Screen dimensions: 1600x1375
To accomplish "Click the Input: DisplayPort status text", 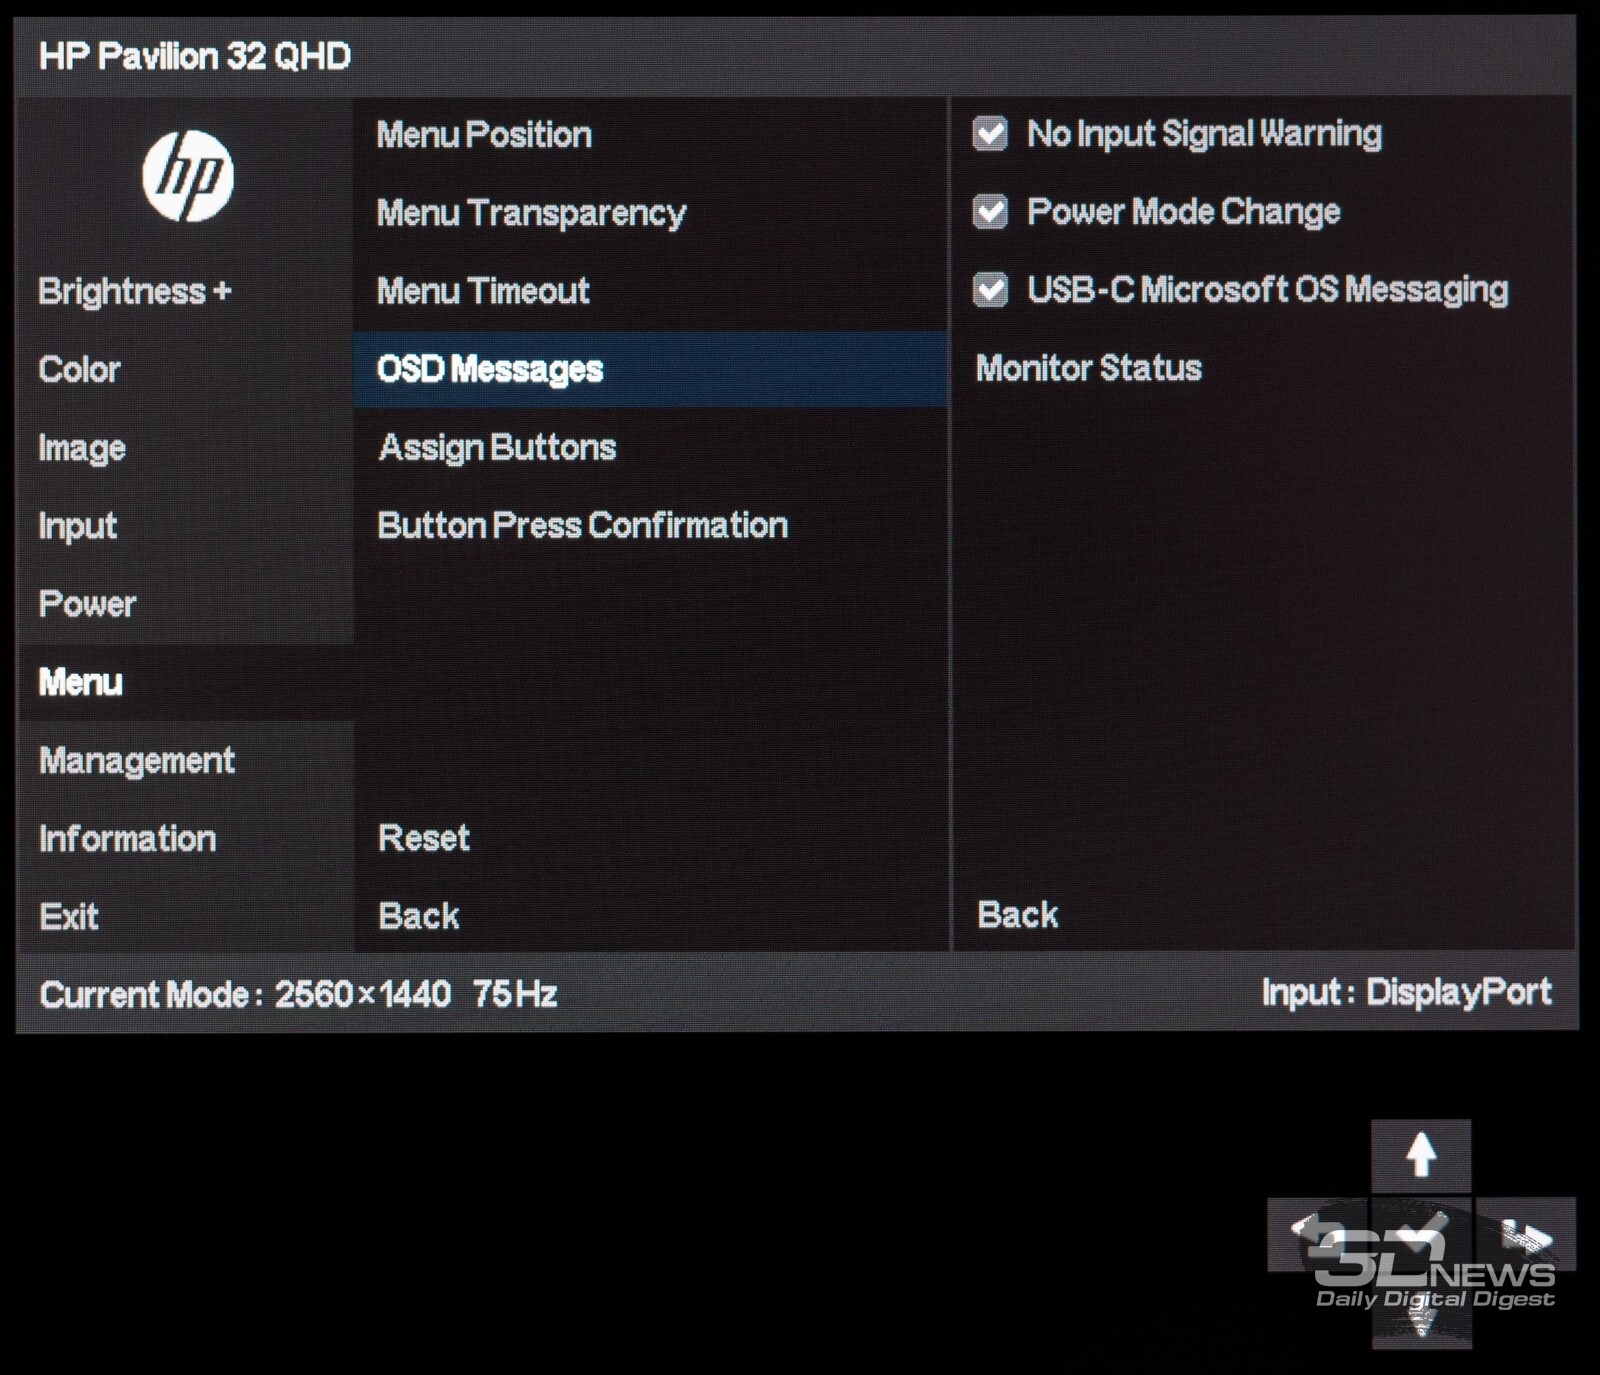I will coord(1407,992).
